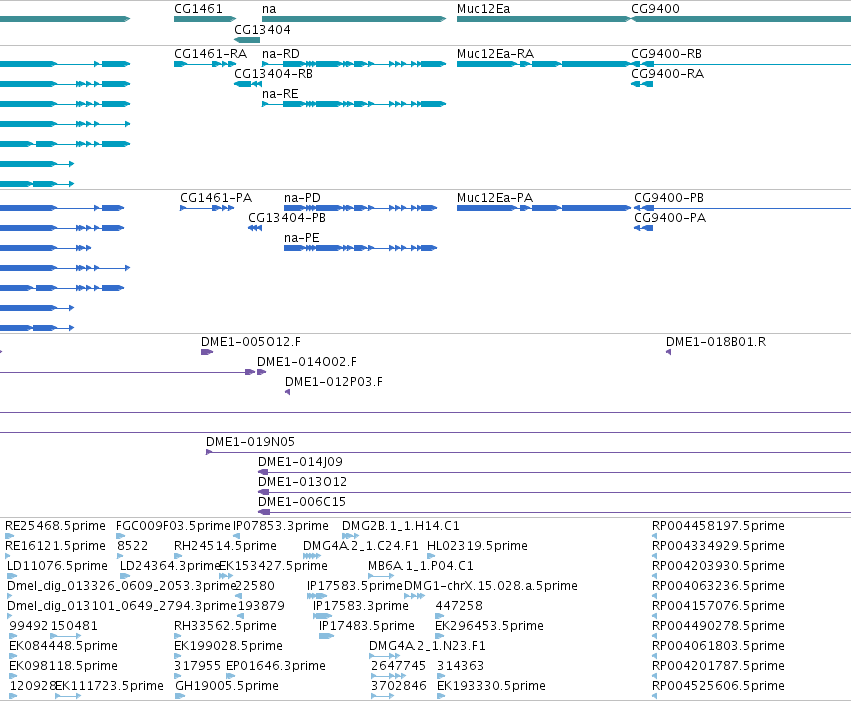Click the Muc12Ea gene bar
This screenshot has width=851, height=701.
coord(544,19)
